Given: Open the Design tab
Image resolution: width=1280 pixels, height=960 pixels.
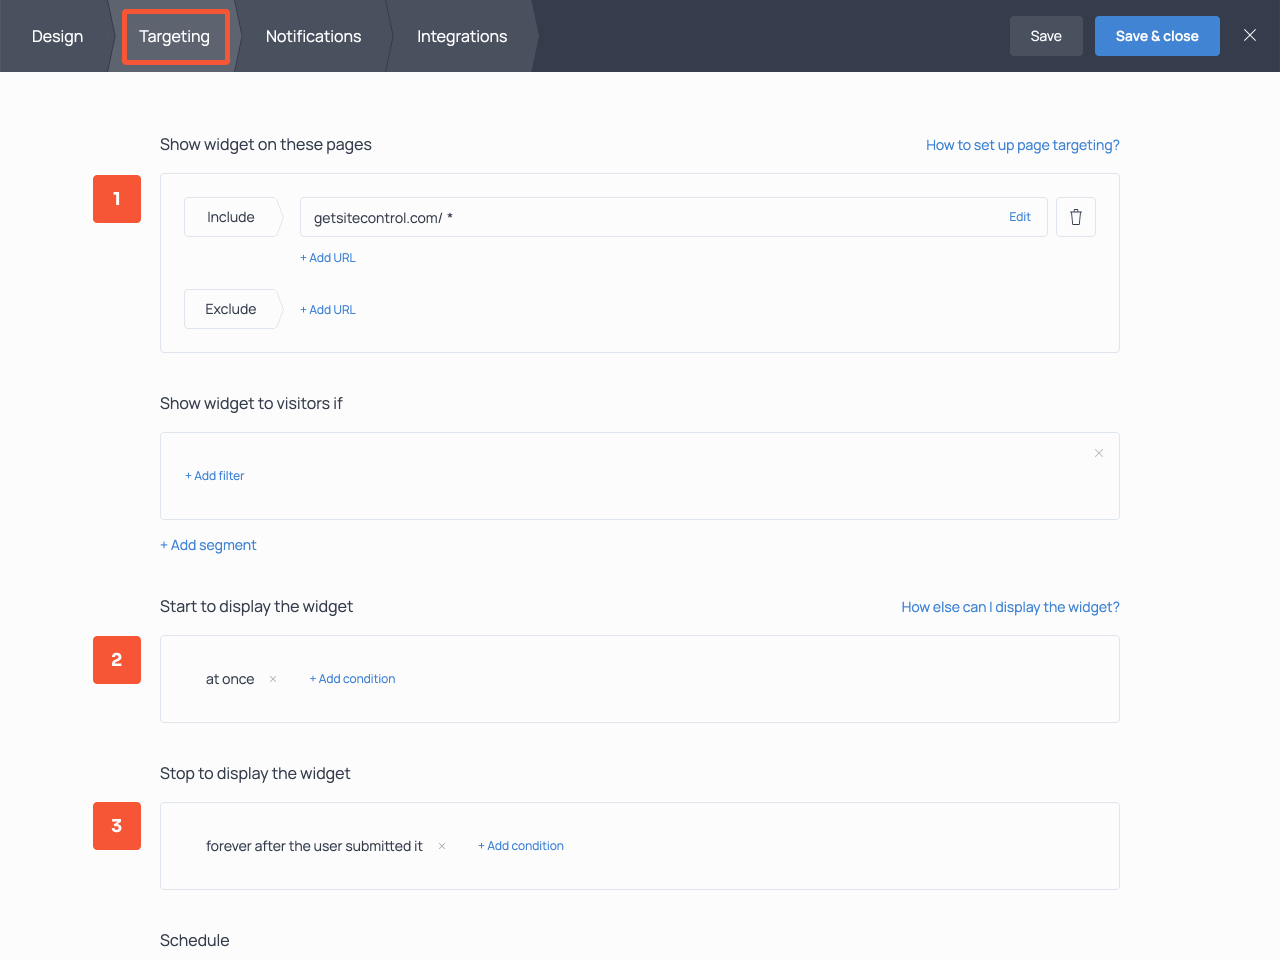Looking at the screenshot, I should [57, 36].
